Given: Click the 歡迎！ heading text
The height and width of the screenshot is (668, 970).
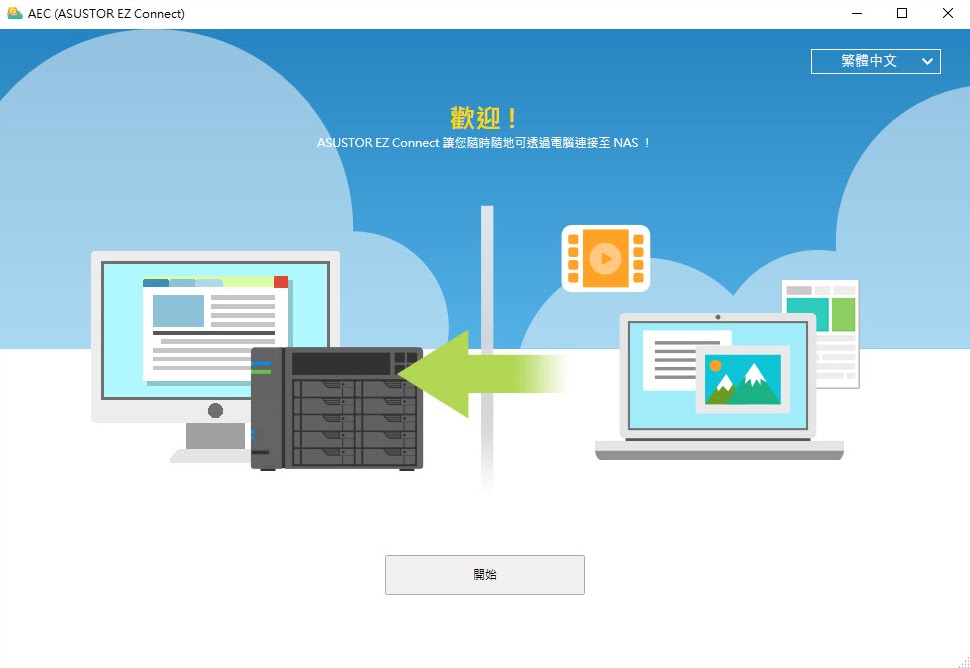Looking at the screenshot, I should tap(484, 118).
